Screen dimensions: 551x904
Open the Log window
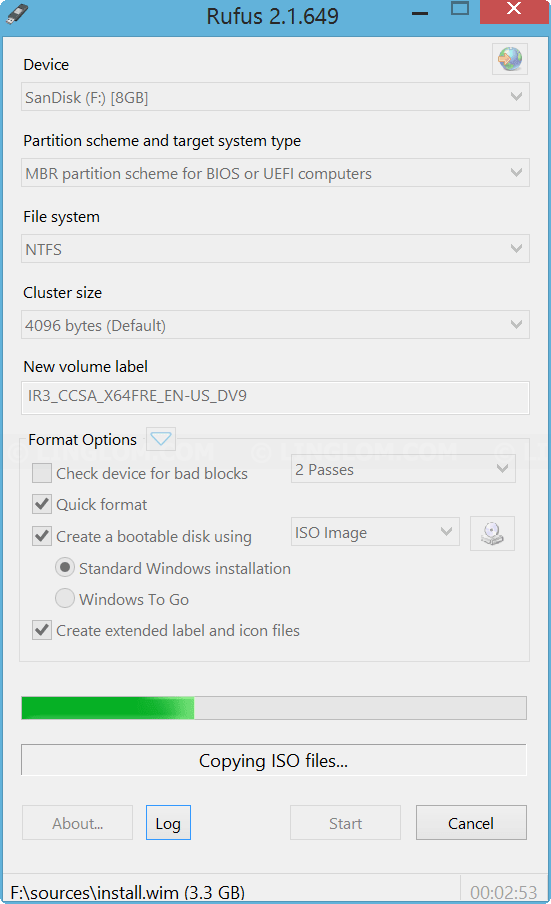click(168, 823)
